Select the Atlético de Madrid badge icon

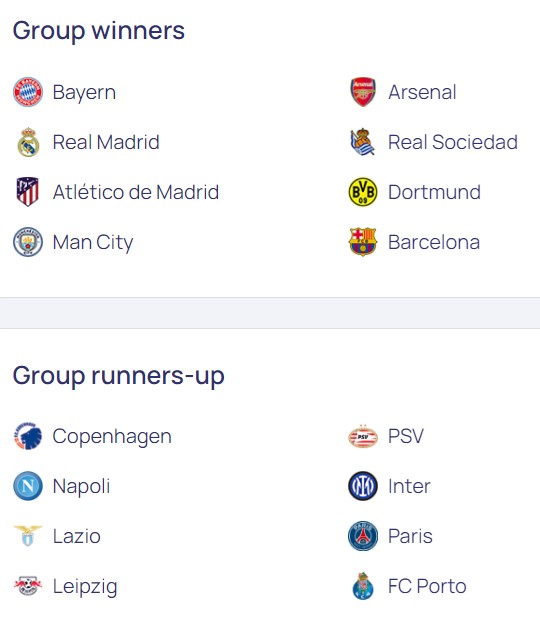click(28, 192)
